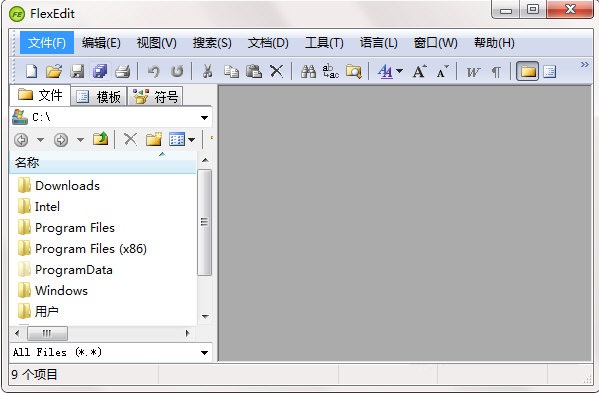This screenshot has height=393, width=599.
Task: Click the Find in Files icon
Action: point(354,71)
